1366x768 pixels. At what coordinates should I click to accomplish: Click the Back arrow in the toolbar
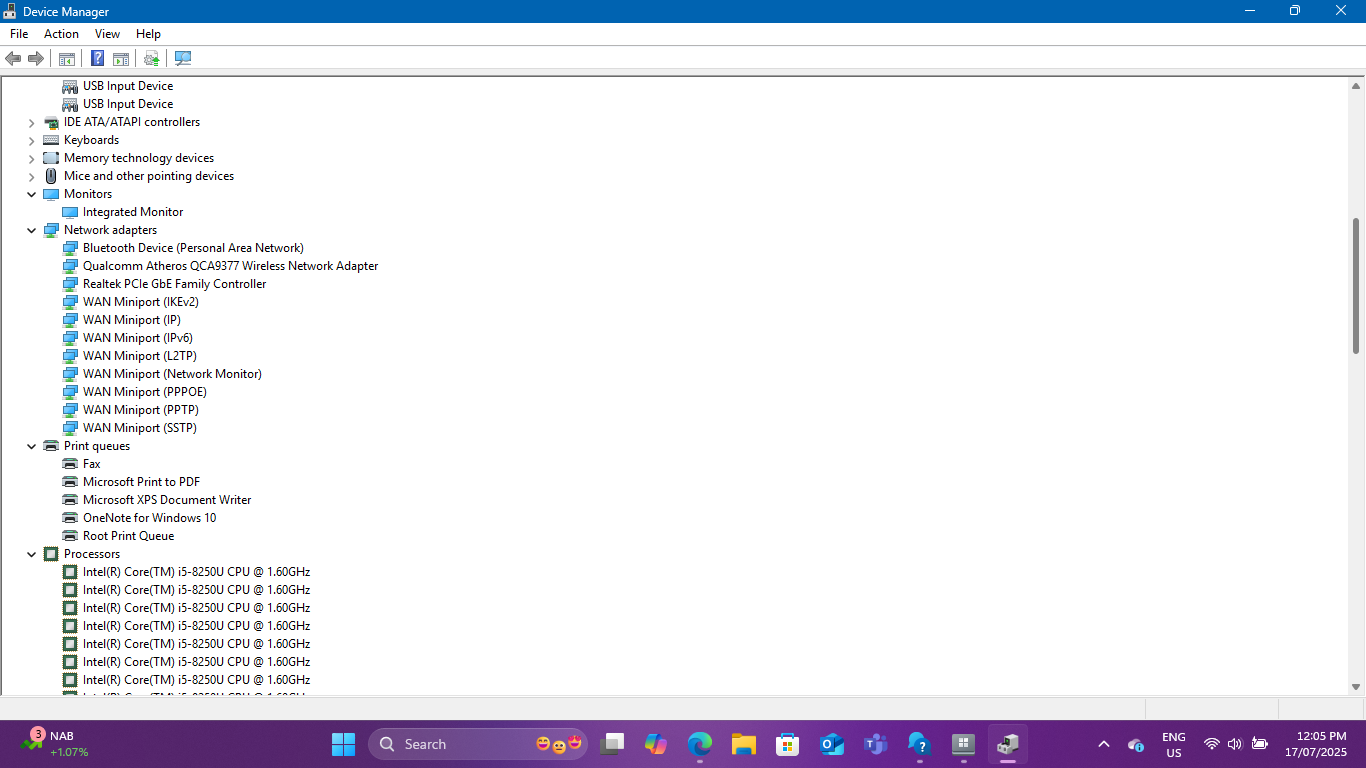pyautogui.click(x=13, y=58)
